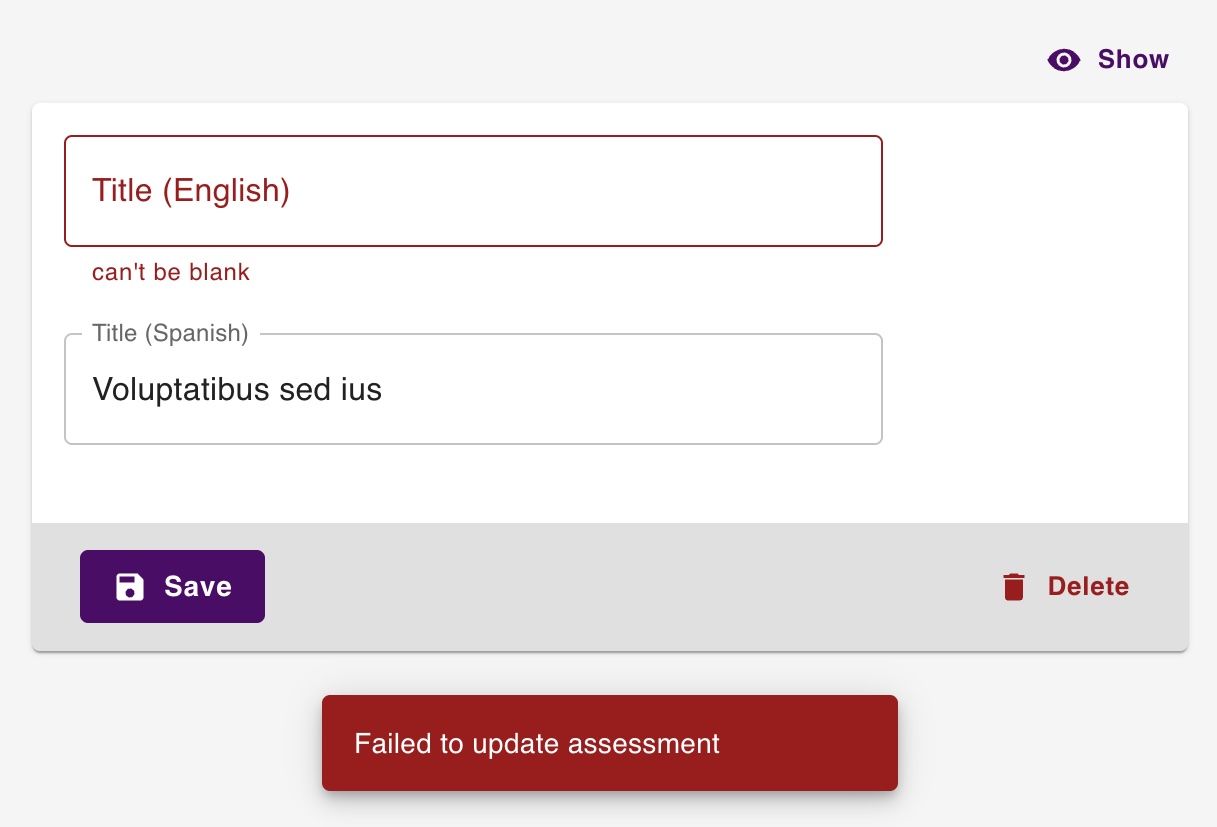
Task: Click the Save button
Action: pyautogui.click(x=172, y=587)
